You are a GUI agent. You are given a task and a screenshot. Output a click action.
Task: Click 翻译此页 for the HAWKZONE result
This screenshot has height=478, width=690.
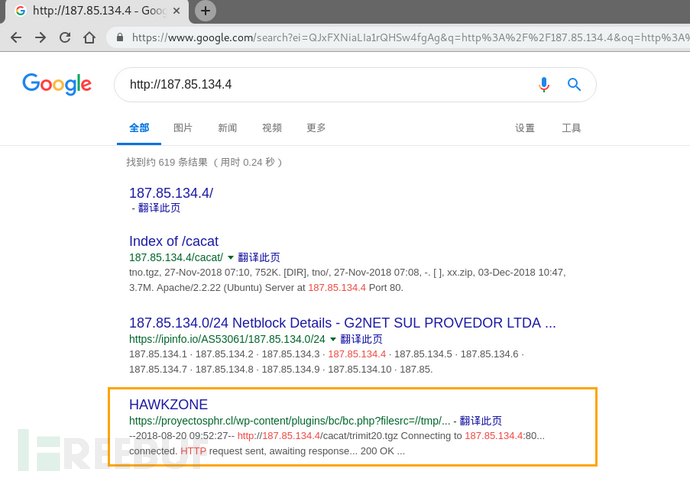(481, 421)
